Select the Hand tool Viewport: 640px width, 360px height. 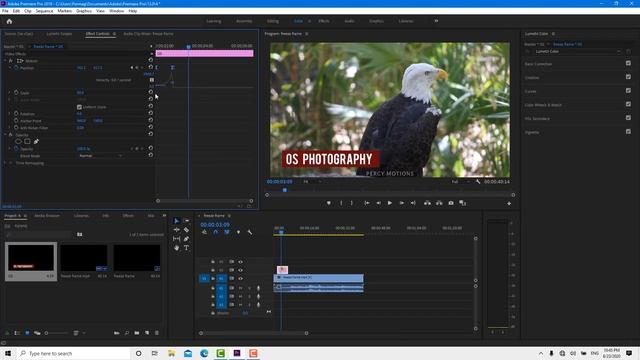176,248
